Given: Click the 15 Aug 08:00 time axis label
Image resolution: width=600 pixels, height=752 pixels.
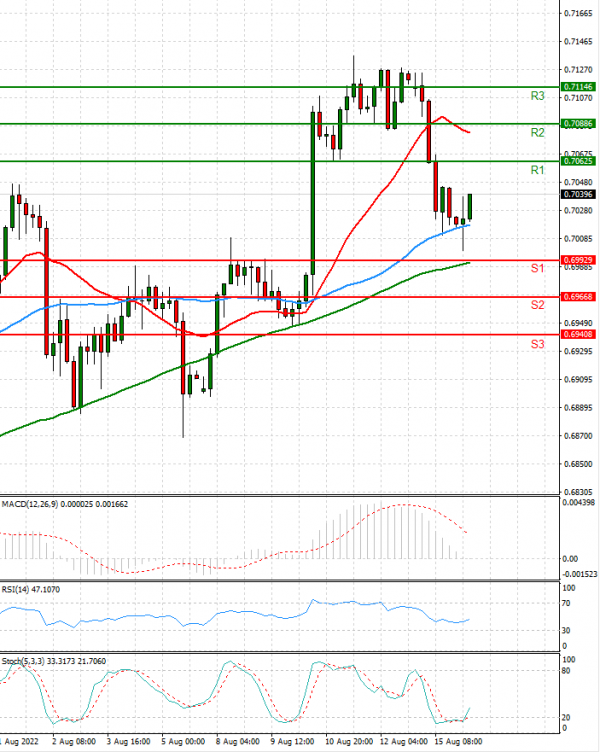Looking at the screenshot, I should pos(459,741).
